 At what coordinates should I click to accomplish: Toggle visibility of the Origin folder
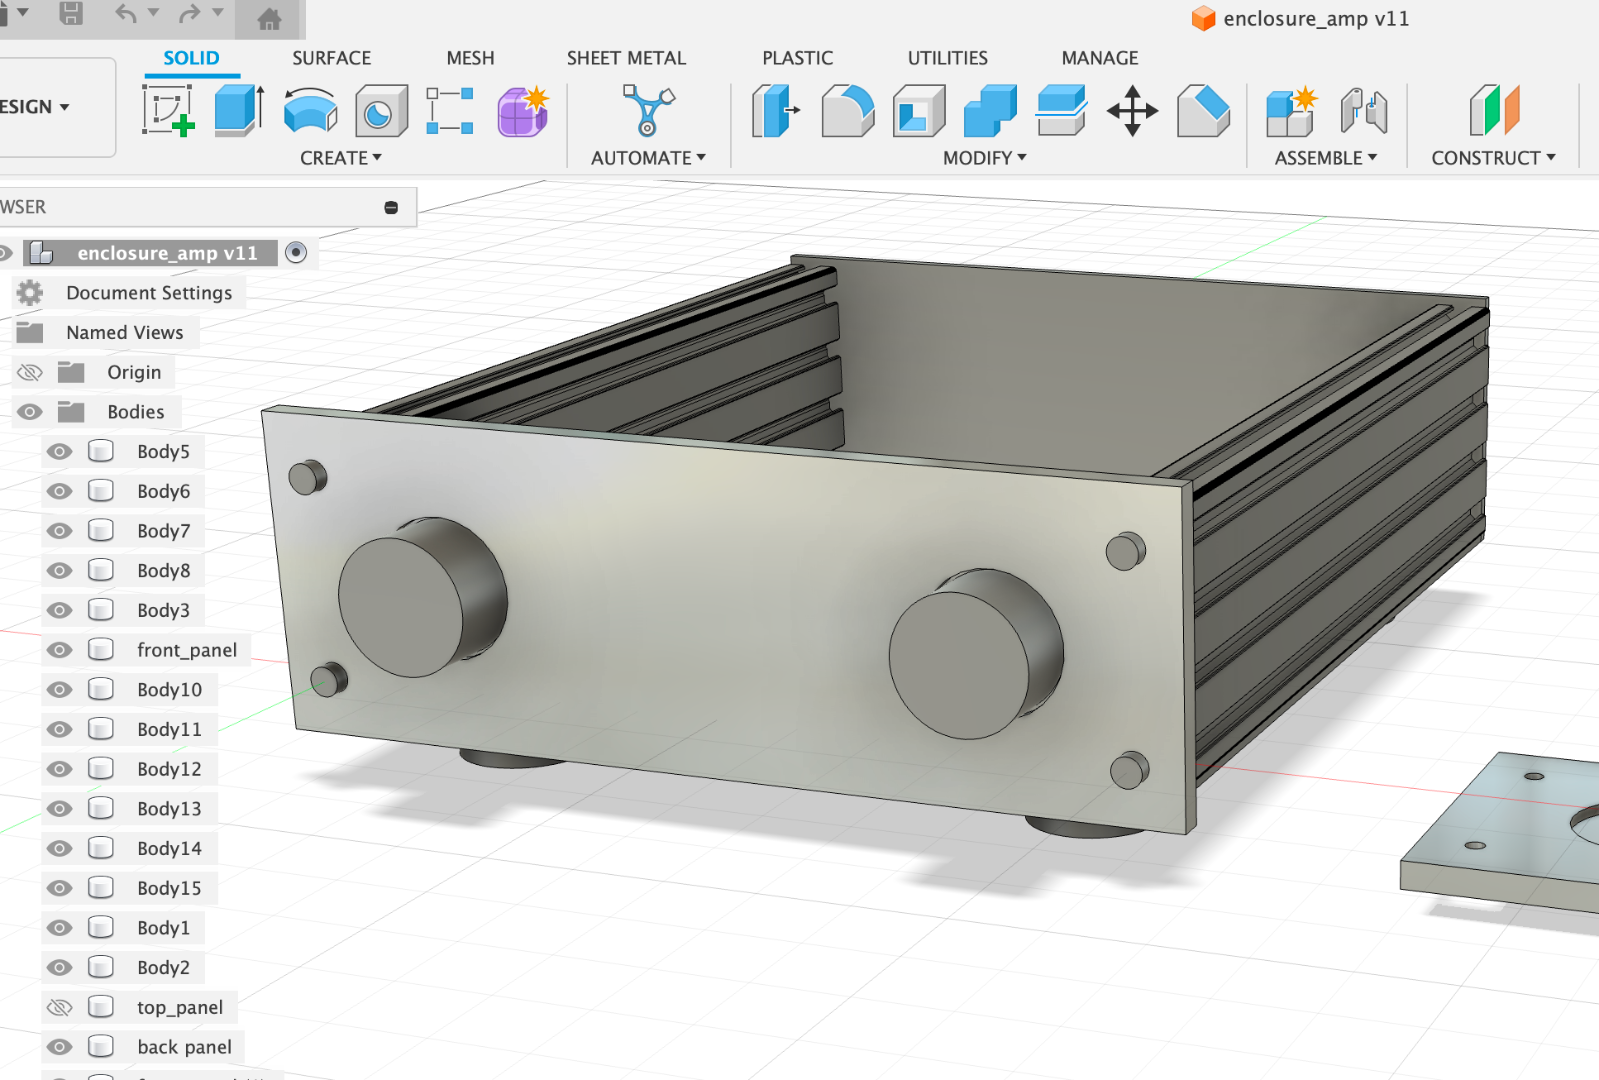click(x=30, y=372)
